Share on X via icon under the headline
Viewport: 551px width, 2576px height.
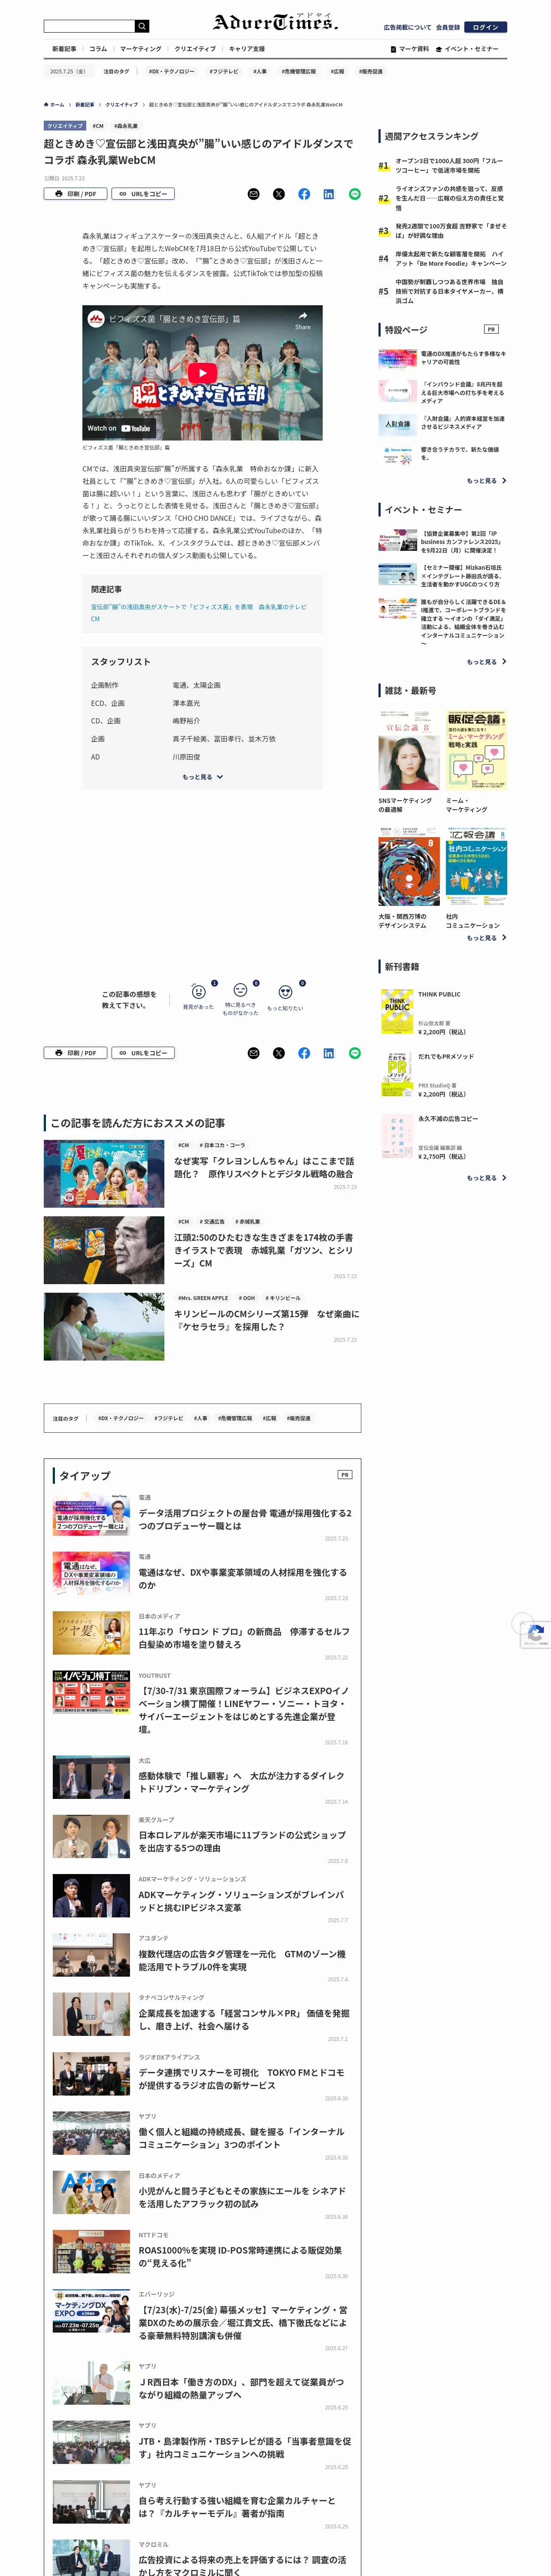pos(279,194)
